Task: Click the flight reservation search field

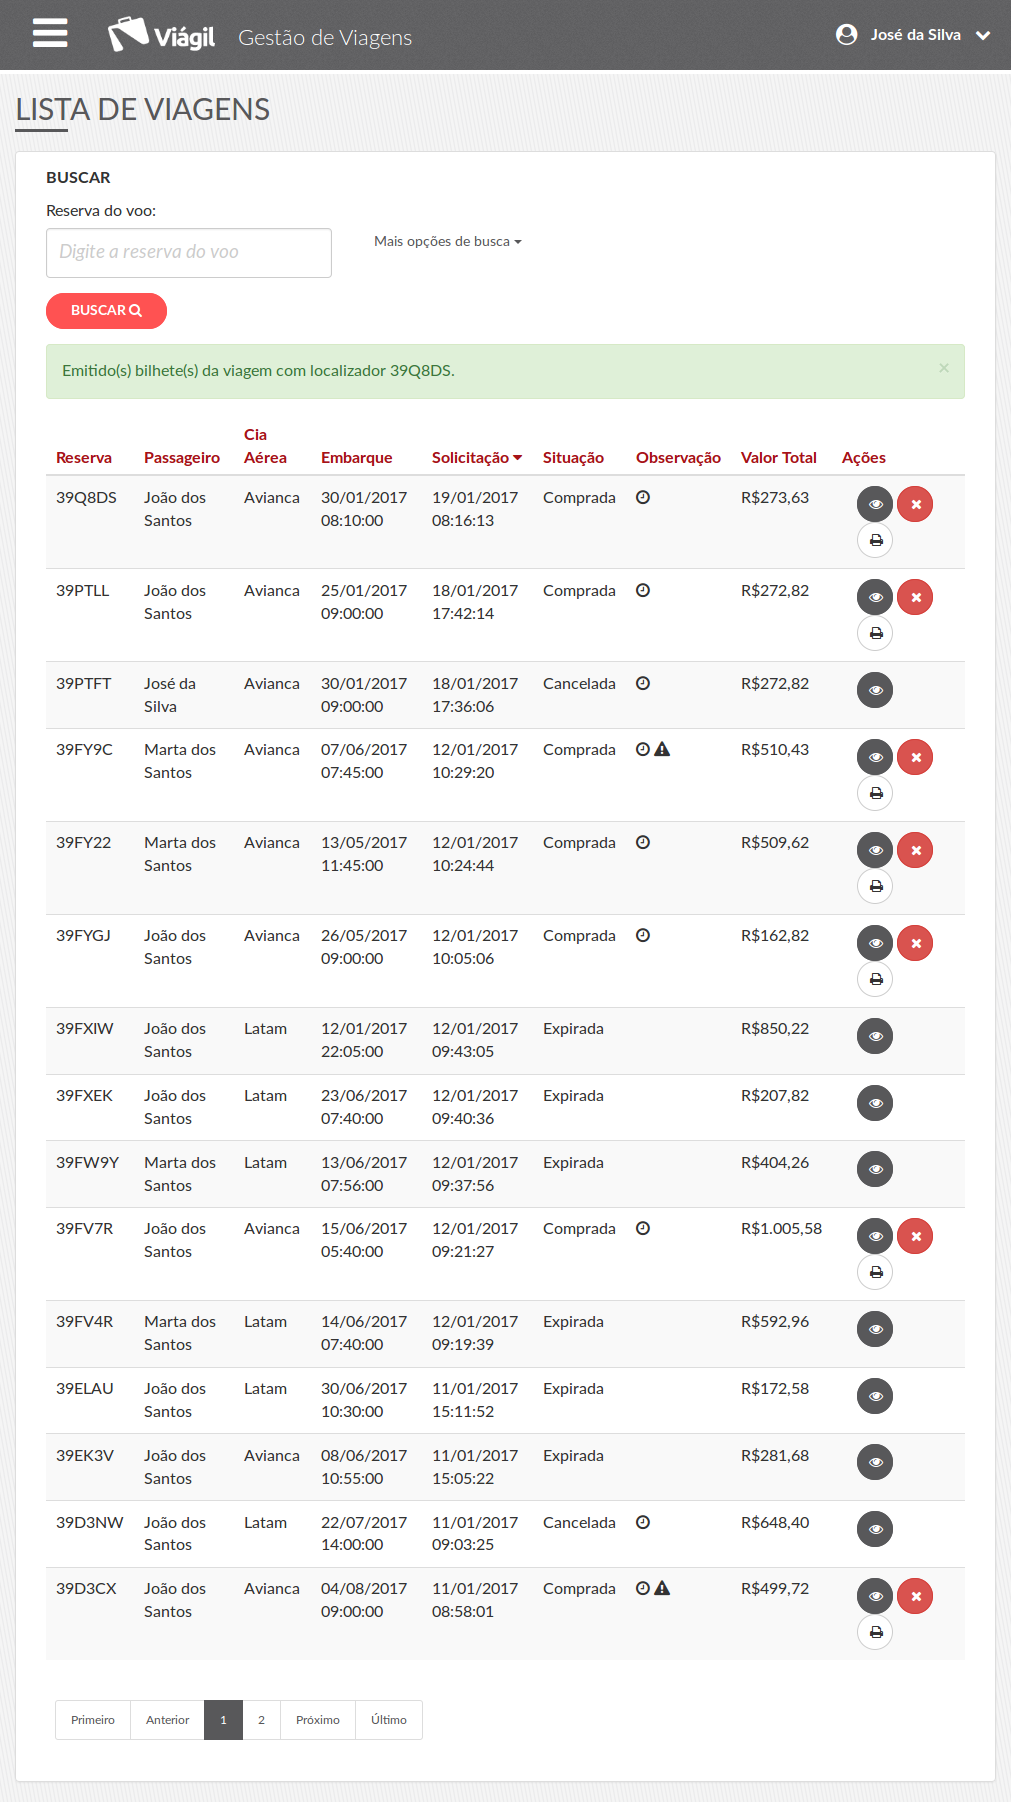Action: 189,253
